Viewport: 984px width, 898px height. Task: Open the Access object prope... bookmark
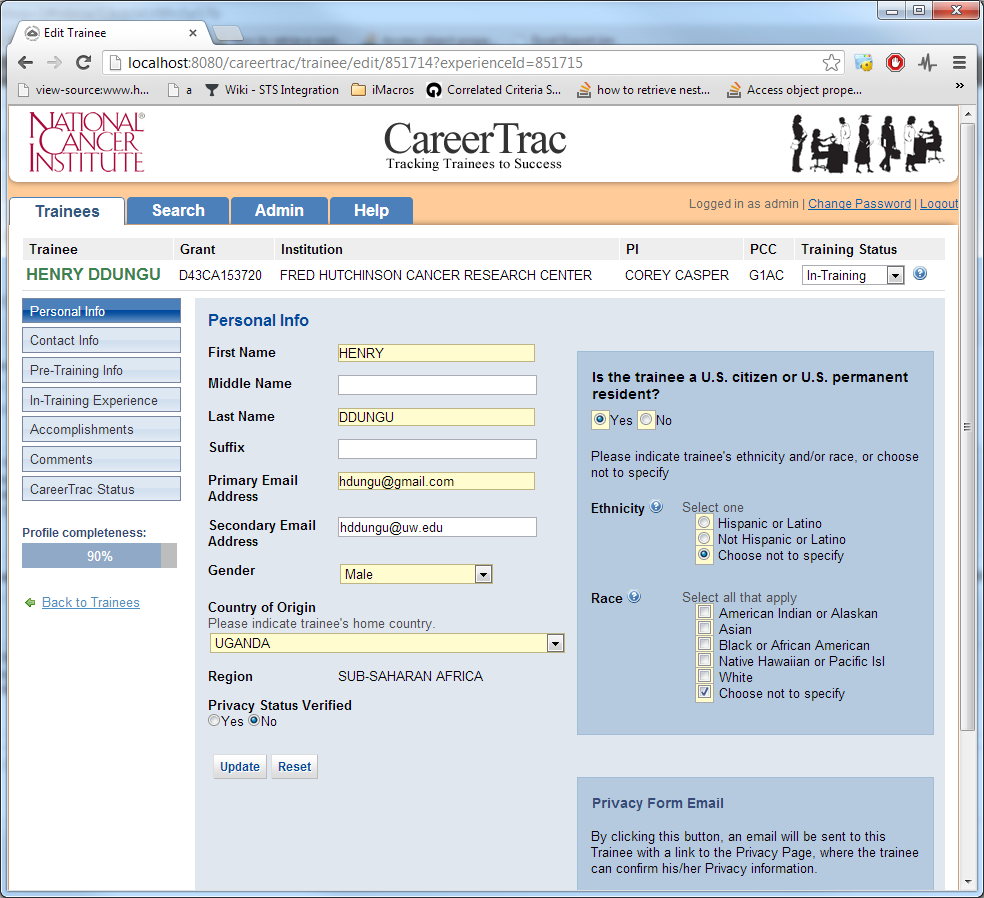click(x=794, y=90)
